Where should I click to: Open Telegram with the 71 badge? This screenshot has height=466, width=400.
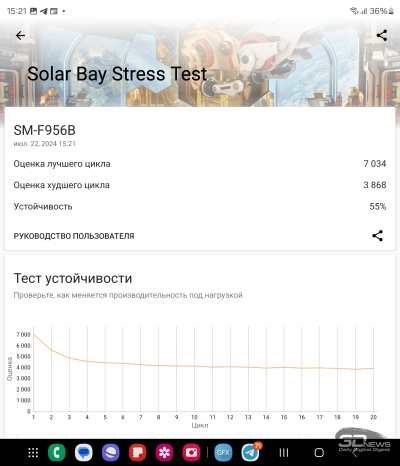click(251, 452)
